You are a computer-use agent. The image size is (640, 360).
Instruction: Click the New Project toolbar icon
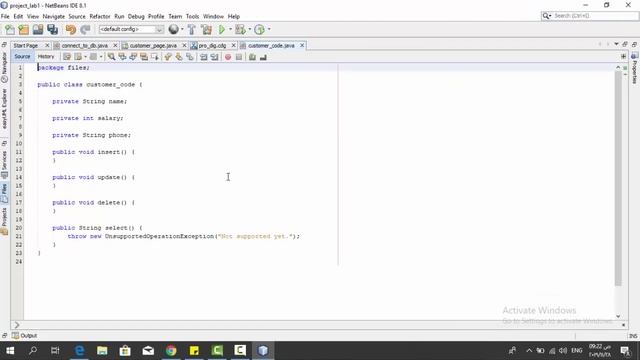tap(24, 29)
